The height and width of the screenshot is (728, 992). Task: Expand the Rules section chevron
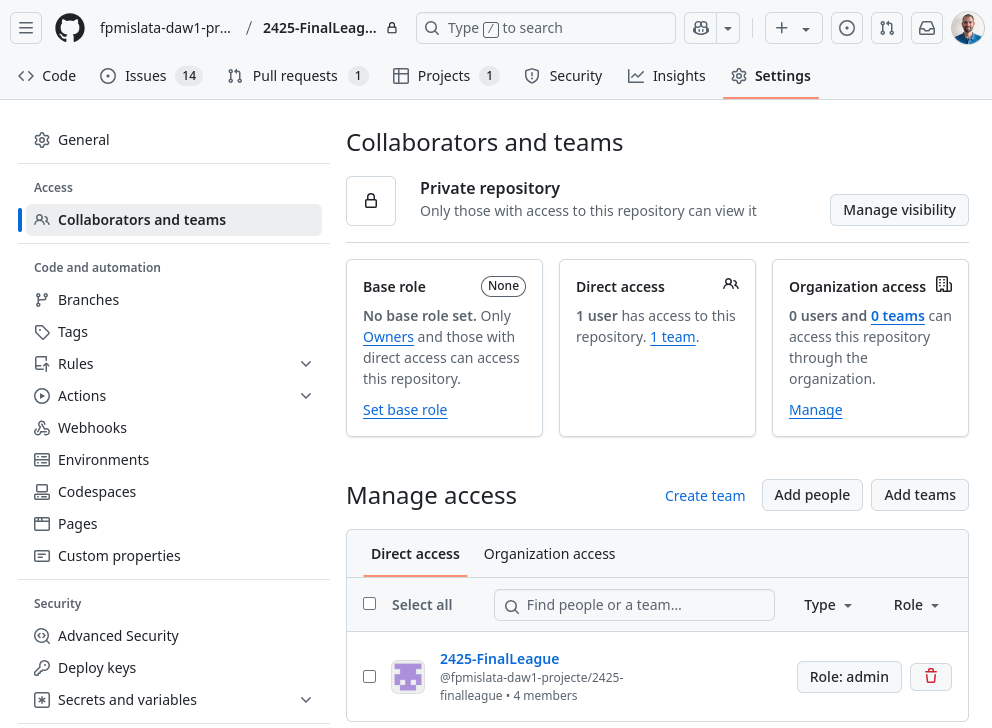pyautogui.click(x=306, y=364)
